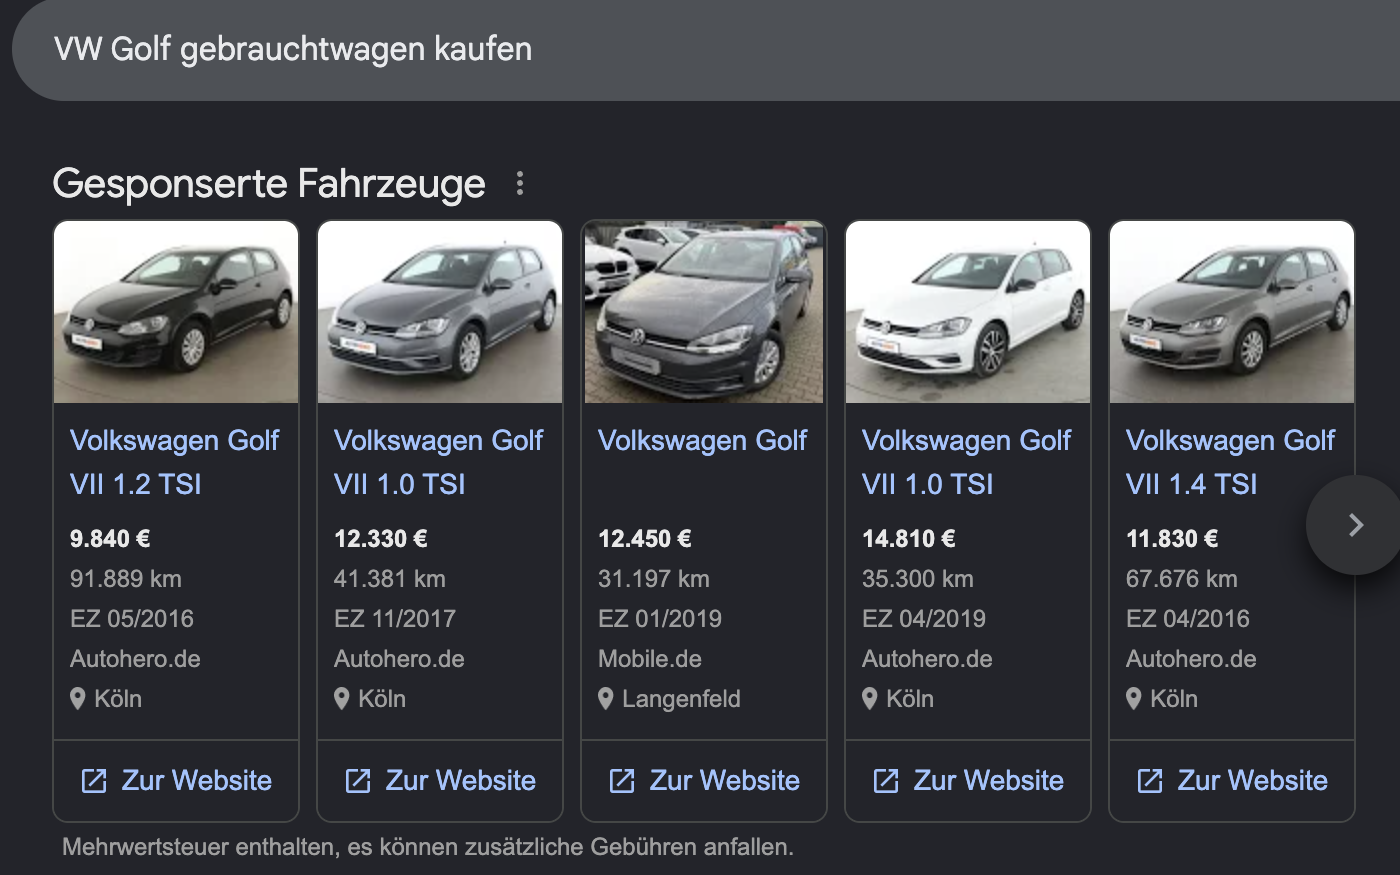Screen dimensions: 1400x875
Task: Open Zur Website for the 9.840 € Golf
Action: click(176, 781)
